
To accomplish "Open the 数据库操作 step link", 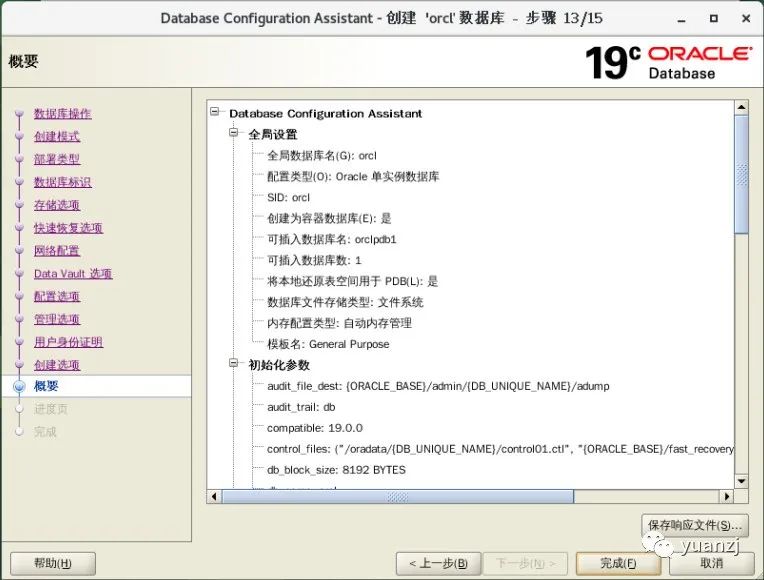I will (x=62, y=114).
